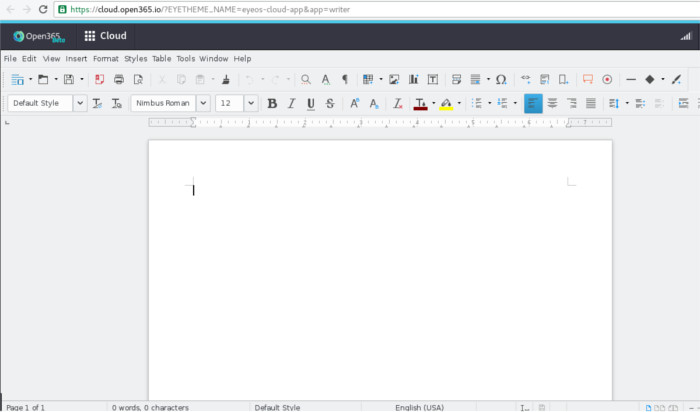Toggle Strikethrough formatting
The width and height of the screenshot is (700, 412).
(330, 104)
